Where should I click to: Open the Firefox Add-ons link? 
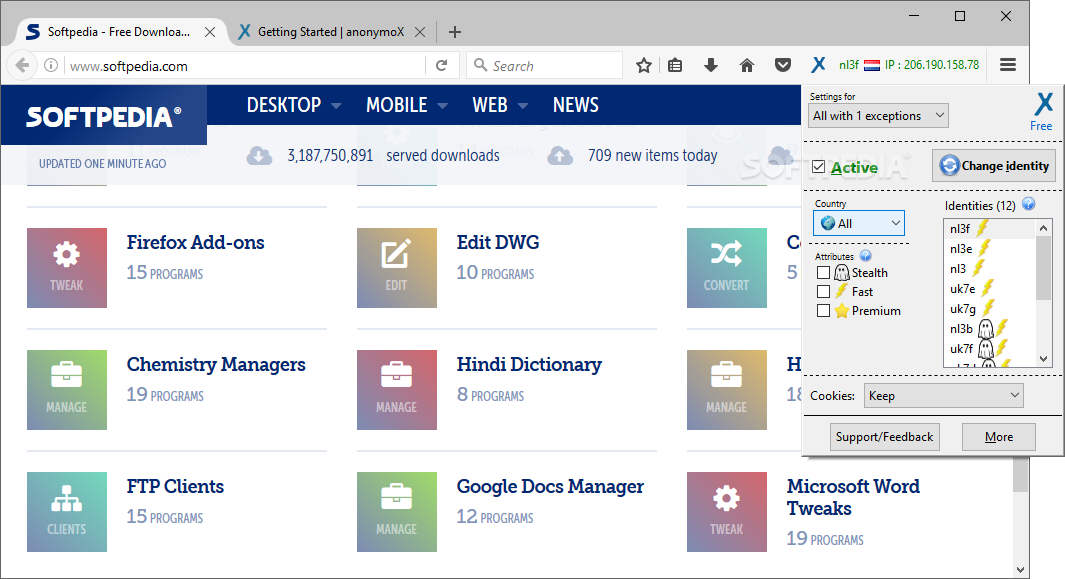pyautogui.click(x=196, y=243)
